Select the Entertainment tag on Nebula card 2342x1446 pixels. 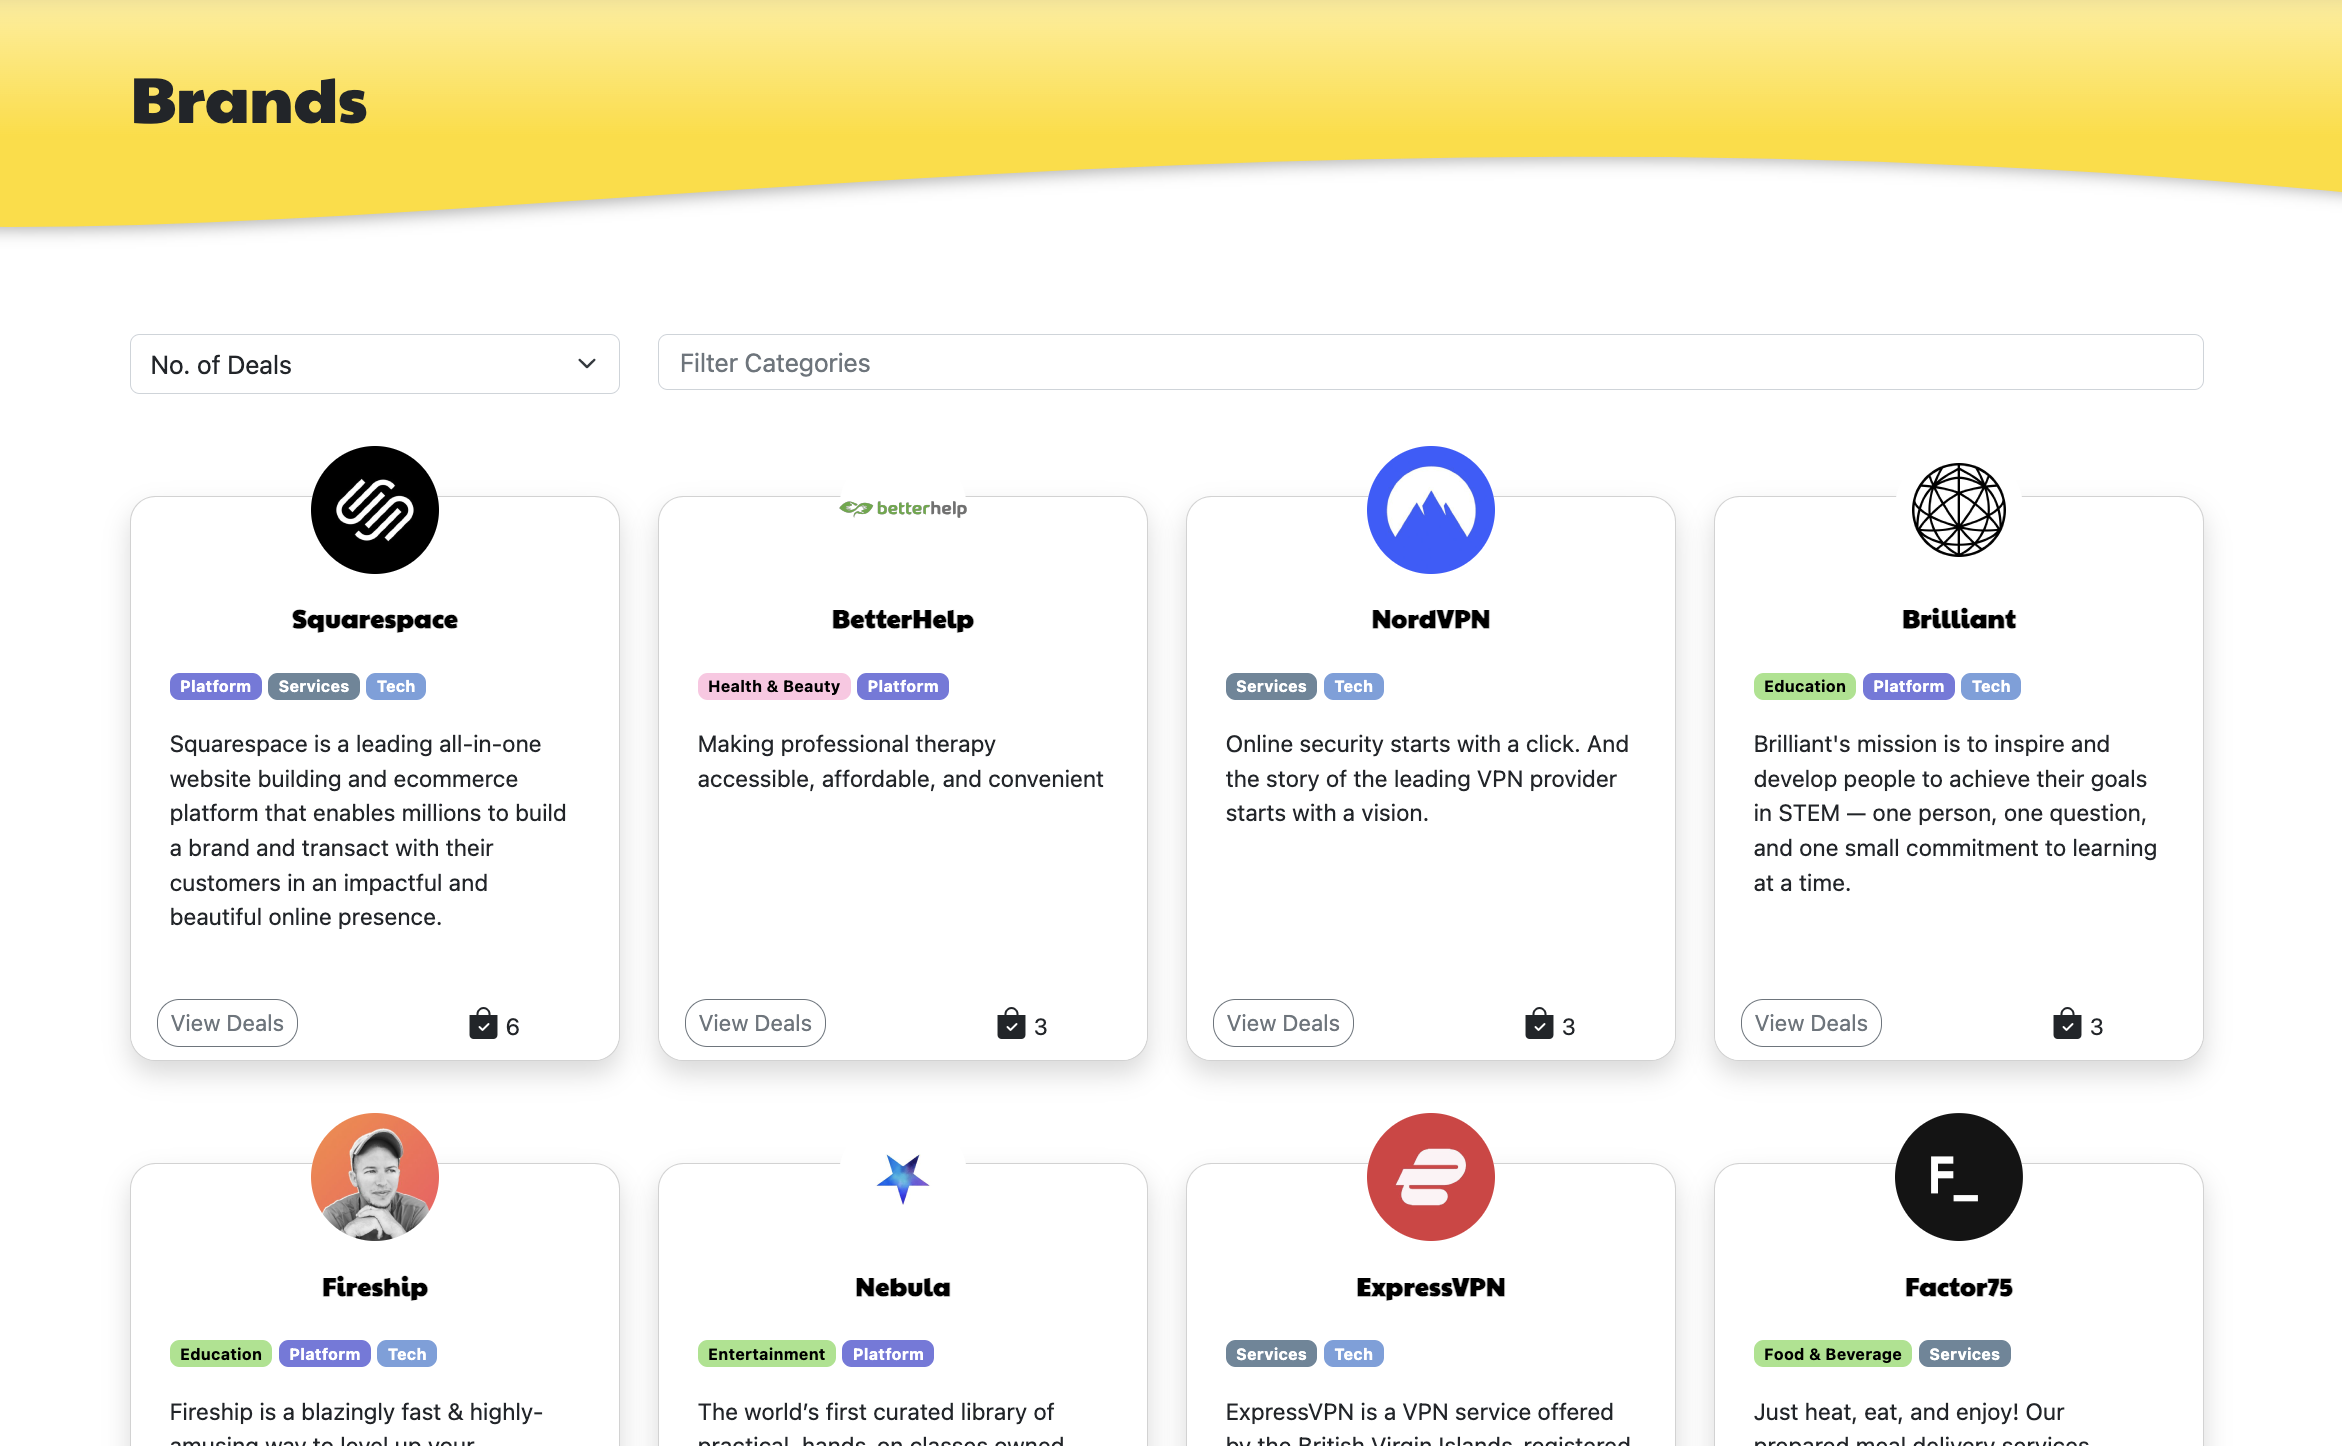(x=767, y=1354)
